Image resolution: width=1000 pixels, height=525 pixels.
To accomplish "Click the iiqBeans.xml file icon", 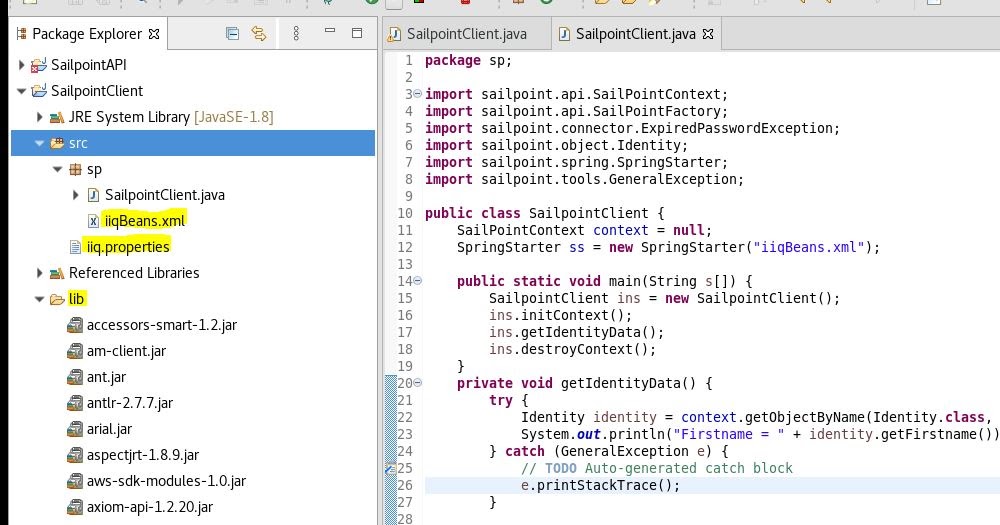I will click(93, 221).
